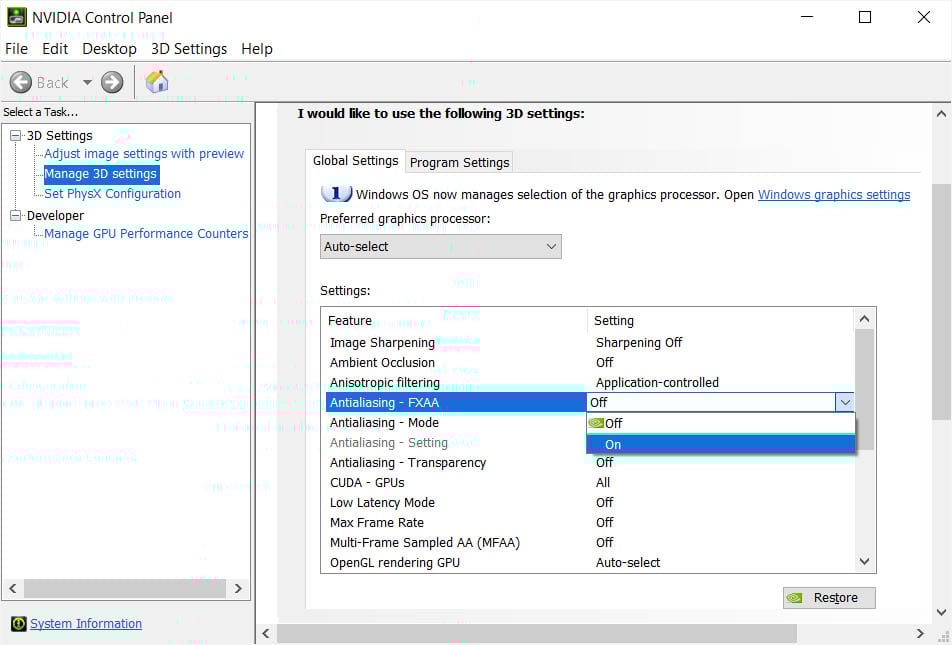Screen dimensions: 952x645
Task: Open the Windows graphics settings link
Action: [x=833, y=194]
